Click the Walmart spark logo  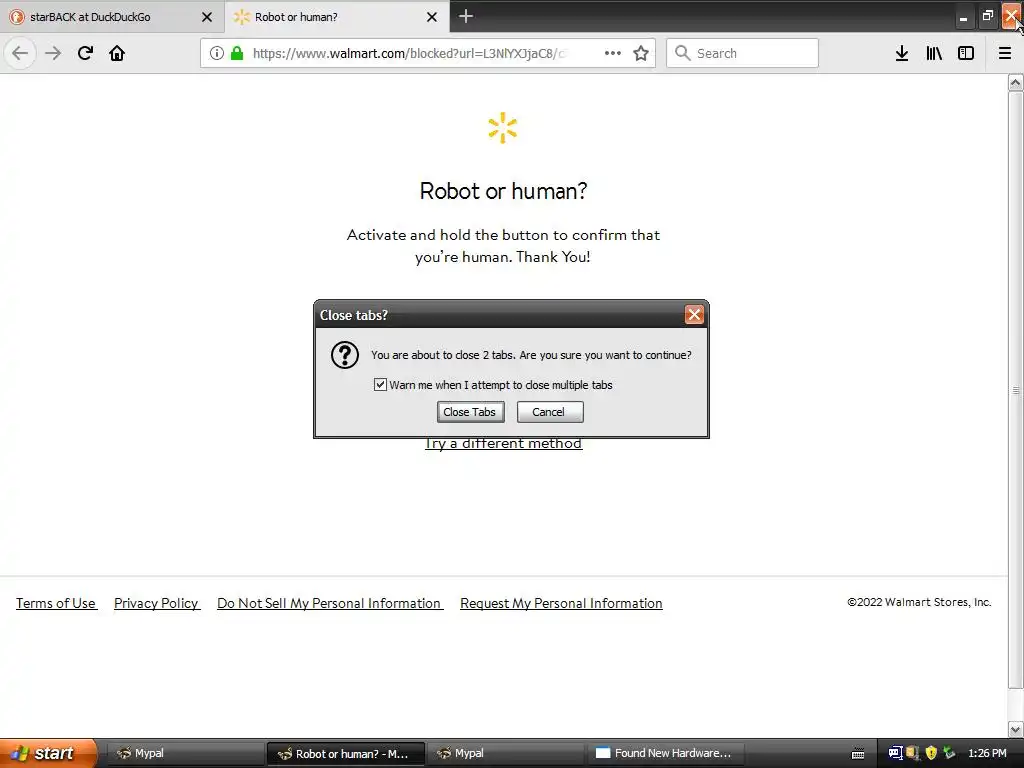coord(503,128)
